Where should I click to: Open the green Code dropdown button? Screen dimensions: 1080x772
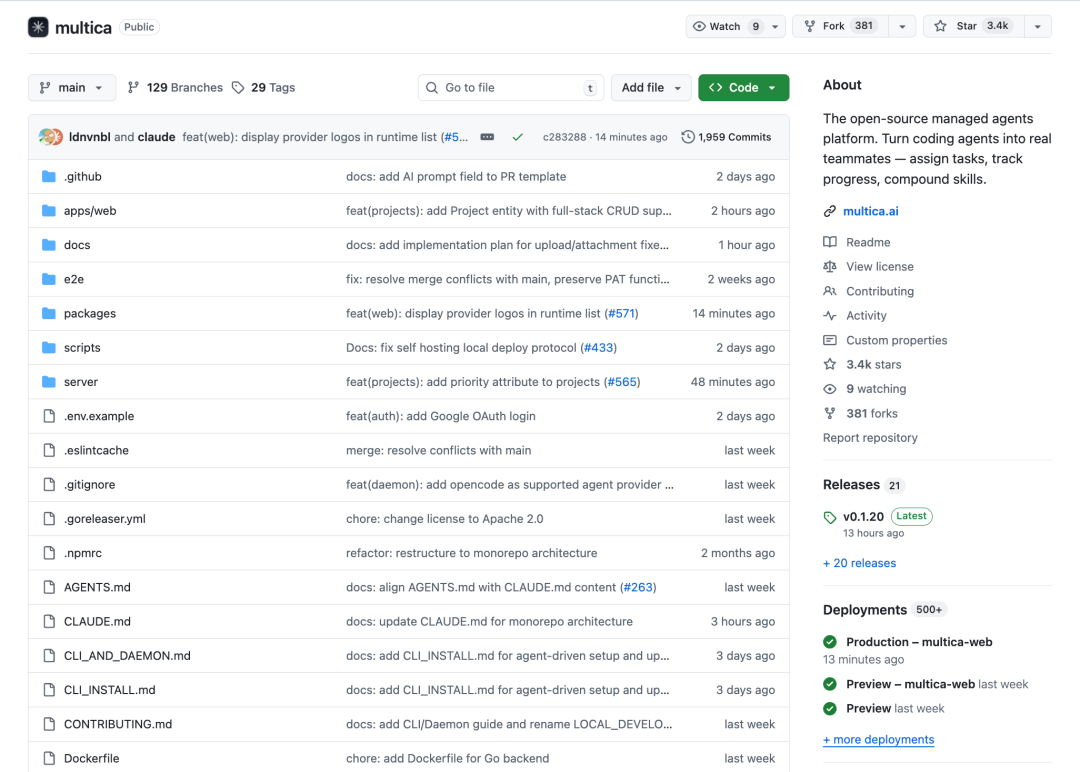[x=743, y=87]
